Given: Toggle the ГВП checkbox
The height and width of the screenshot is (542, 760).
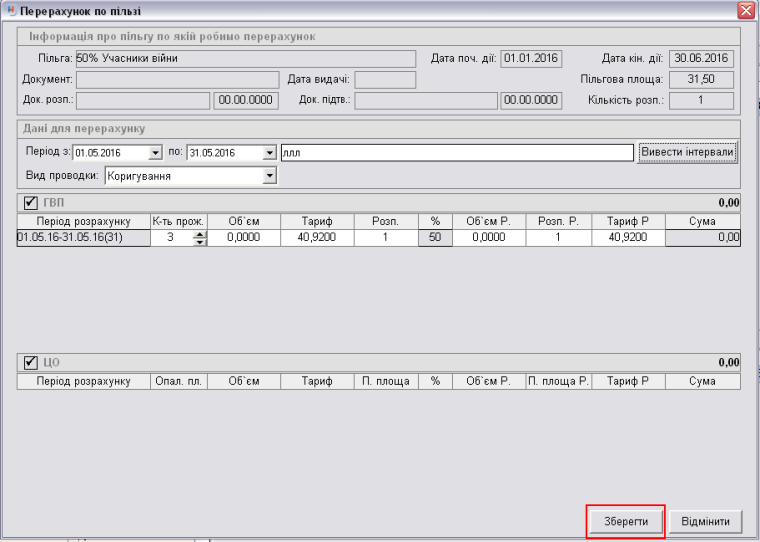Looking at the screenshot, I should (x=30, y=203).
